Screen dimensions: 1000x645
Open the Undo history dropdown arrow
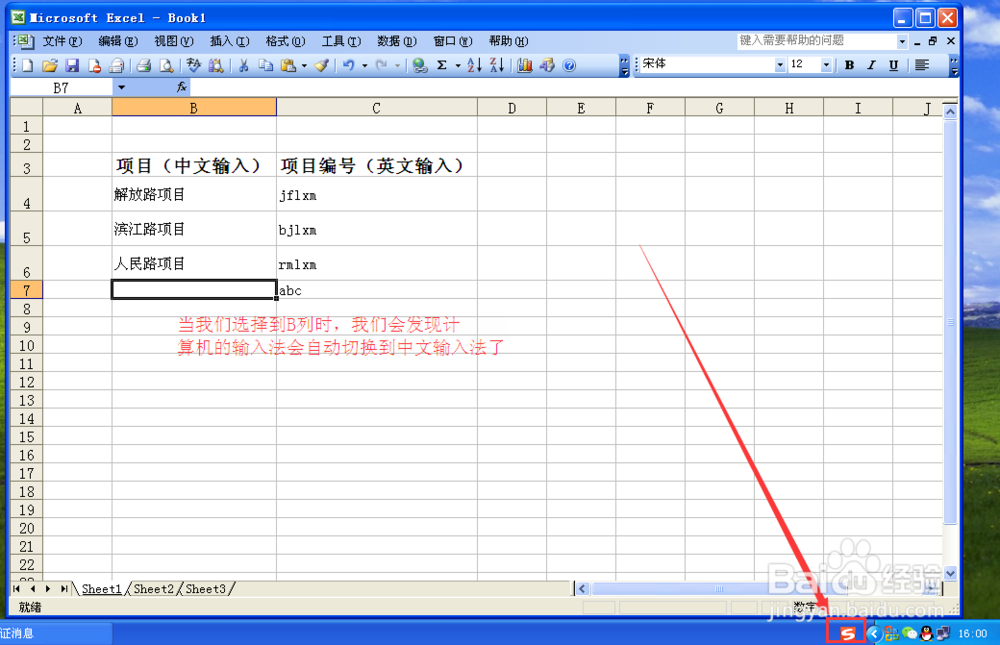(x=365, y=65)
